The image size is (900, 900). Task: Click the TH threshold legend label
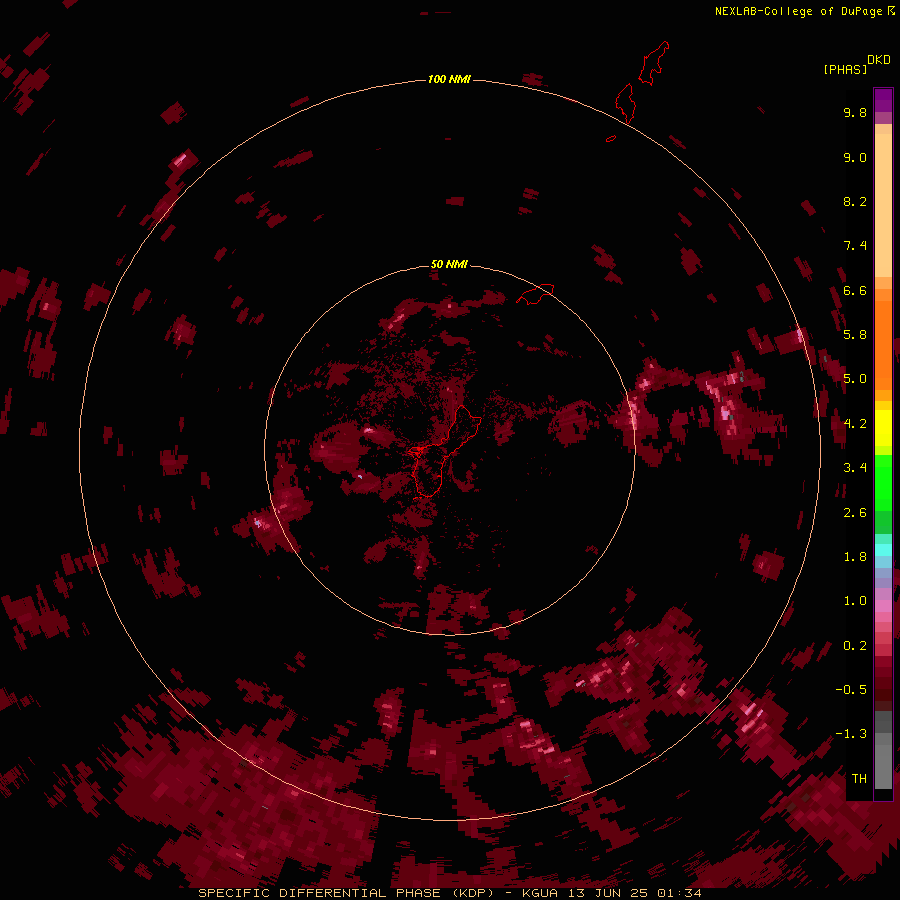pyautogui.click(x=859, y=779)
